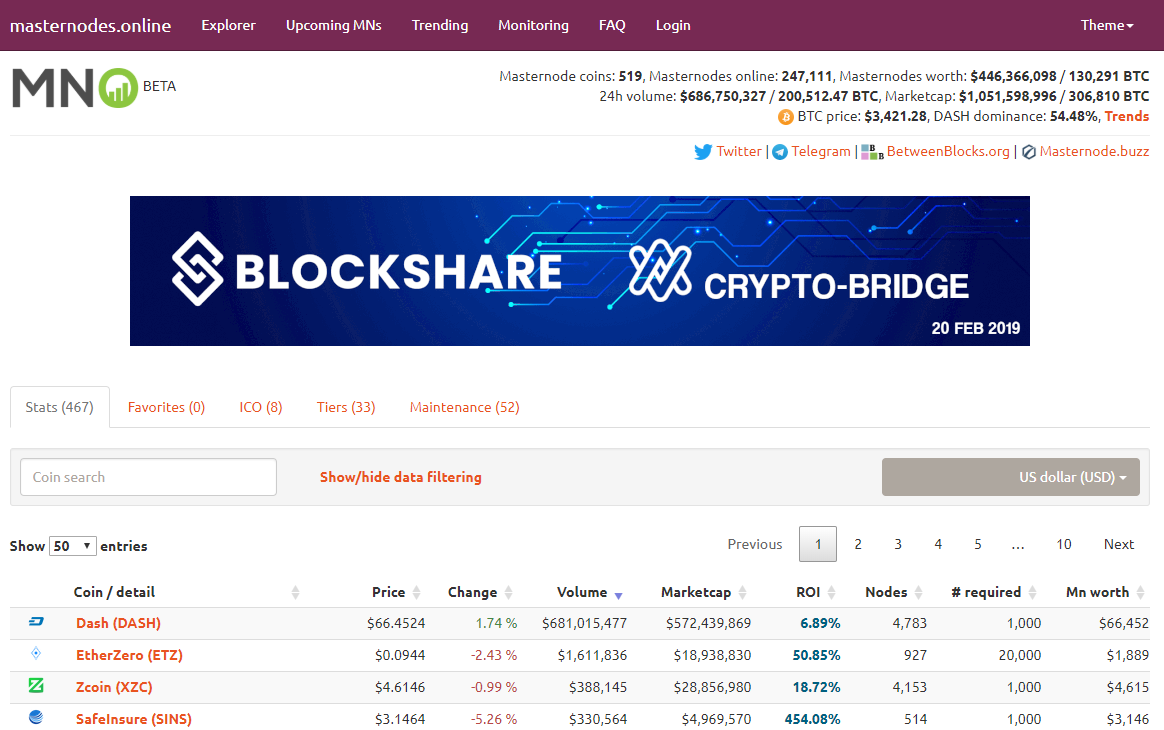The width and height of the screenshot is (1164, 730).
Task: Go to page 2 of results
Action: coord(858,544)
